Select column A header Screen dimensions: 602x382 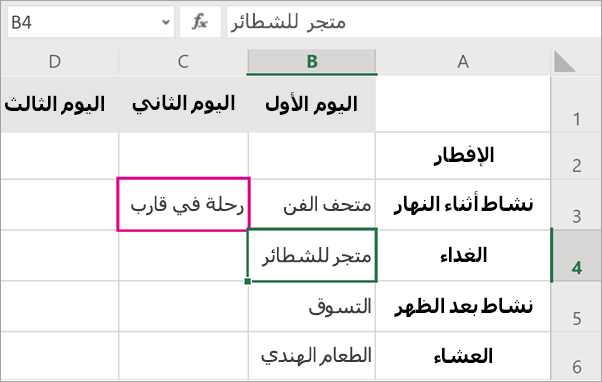(x=463, y=61)
